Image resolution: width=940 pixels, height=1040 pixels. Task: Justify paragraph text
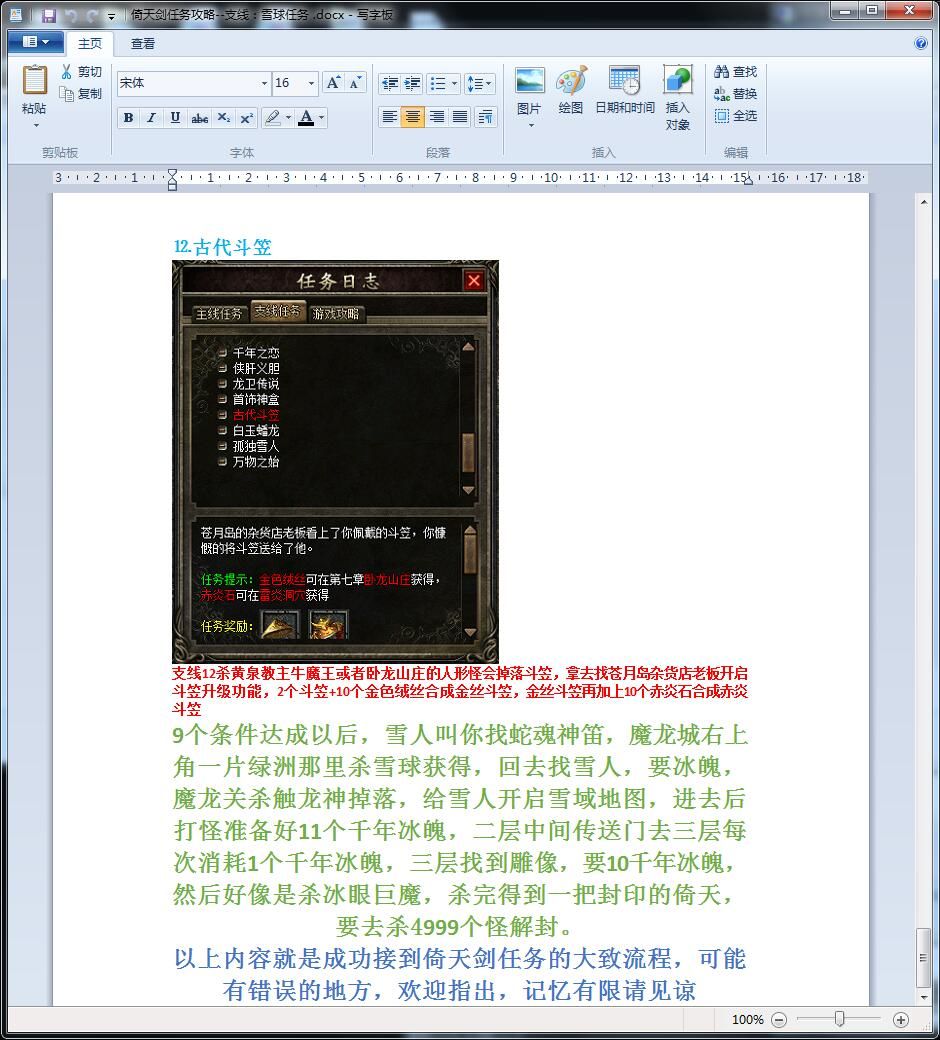(459, 117)
